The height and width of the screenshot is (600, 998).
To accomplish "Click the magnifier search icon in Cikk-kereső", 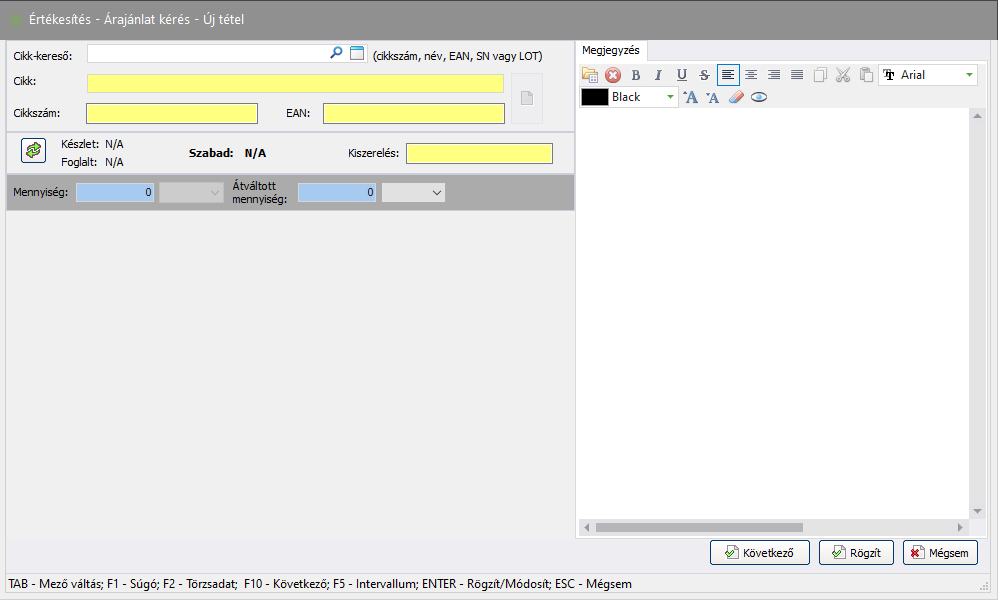I will tap(336, 54).
